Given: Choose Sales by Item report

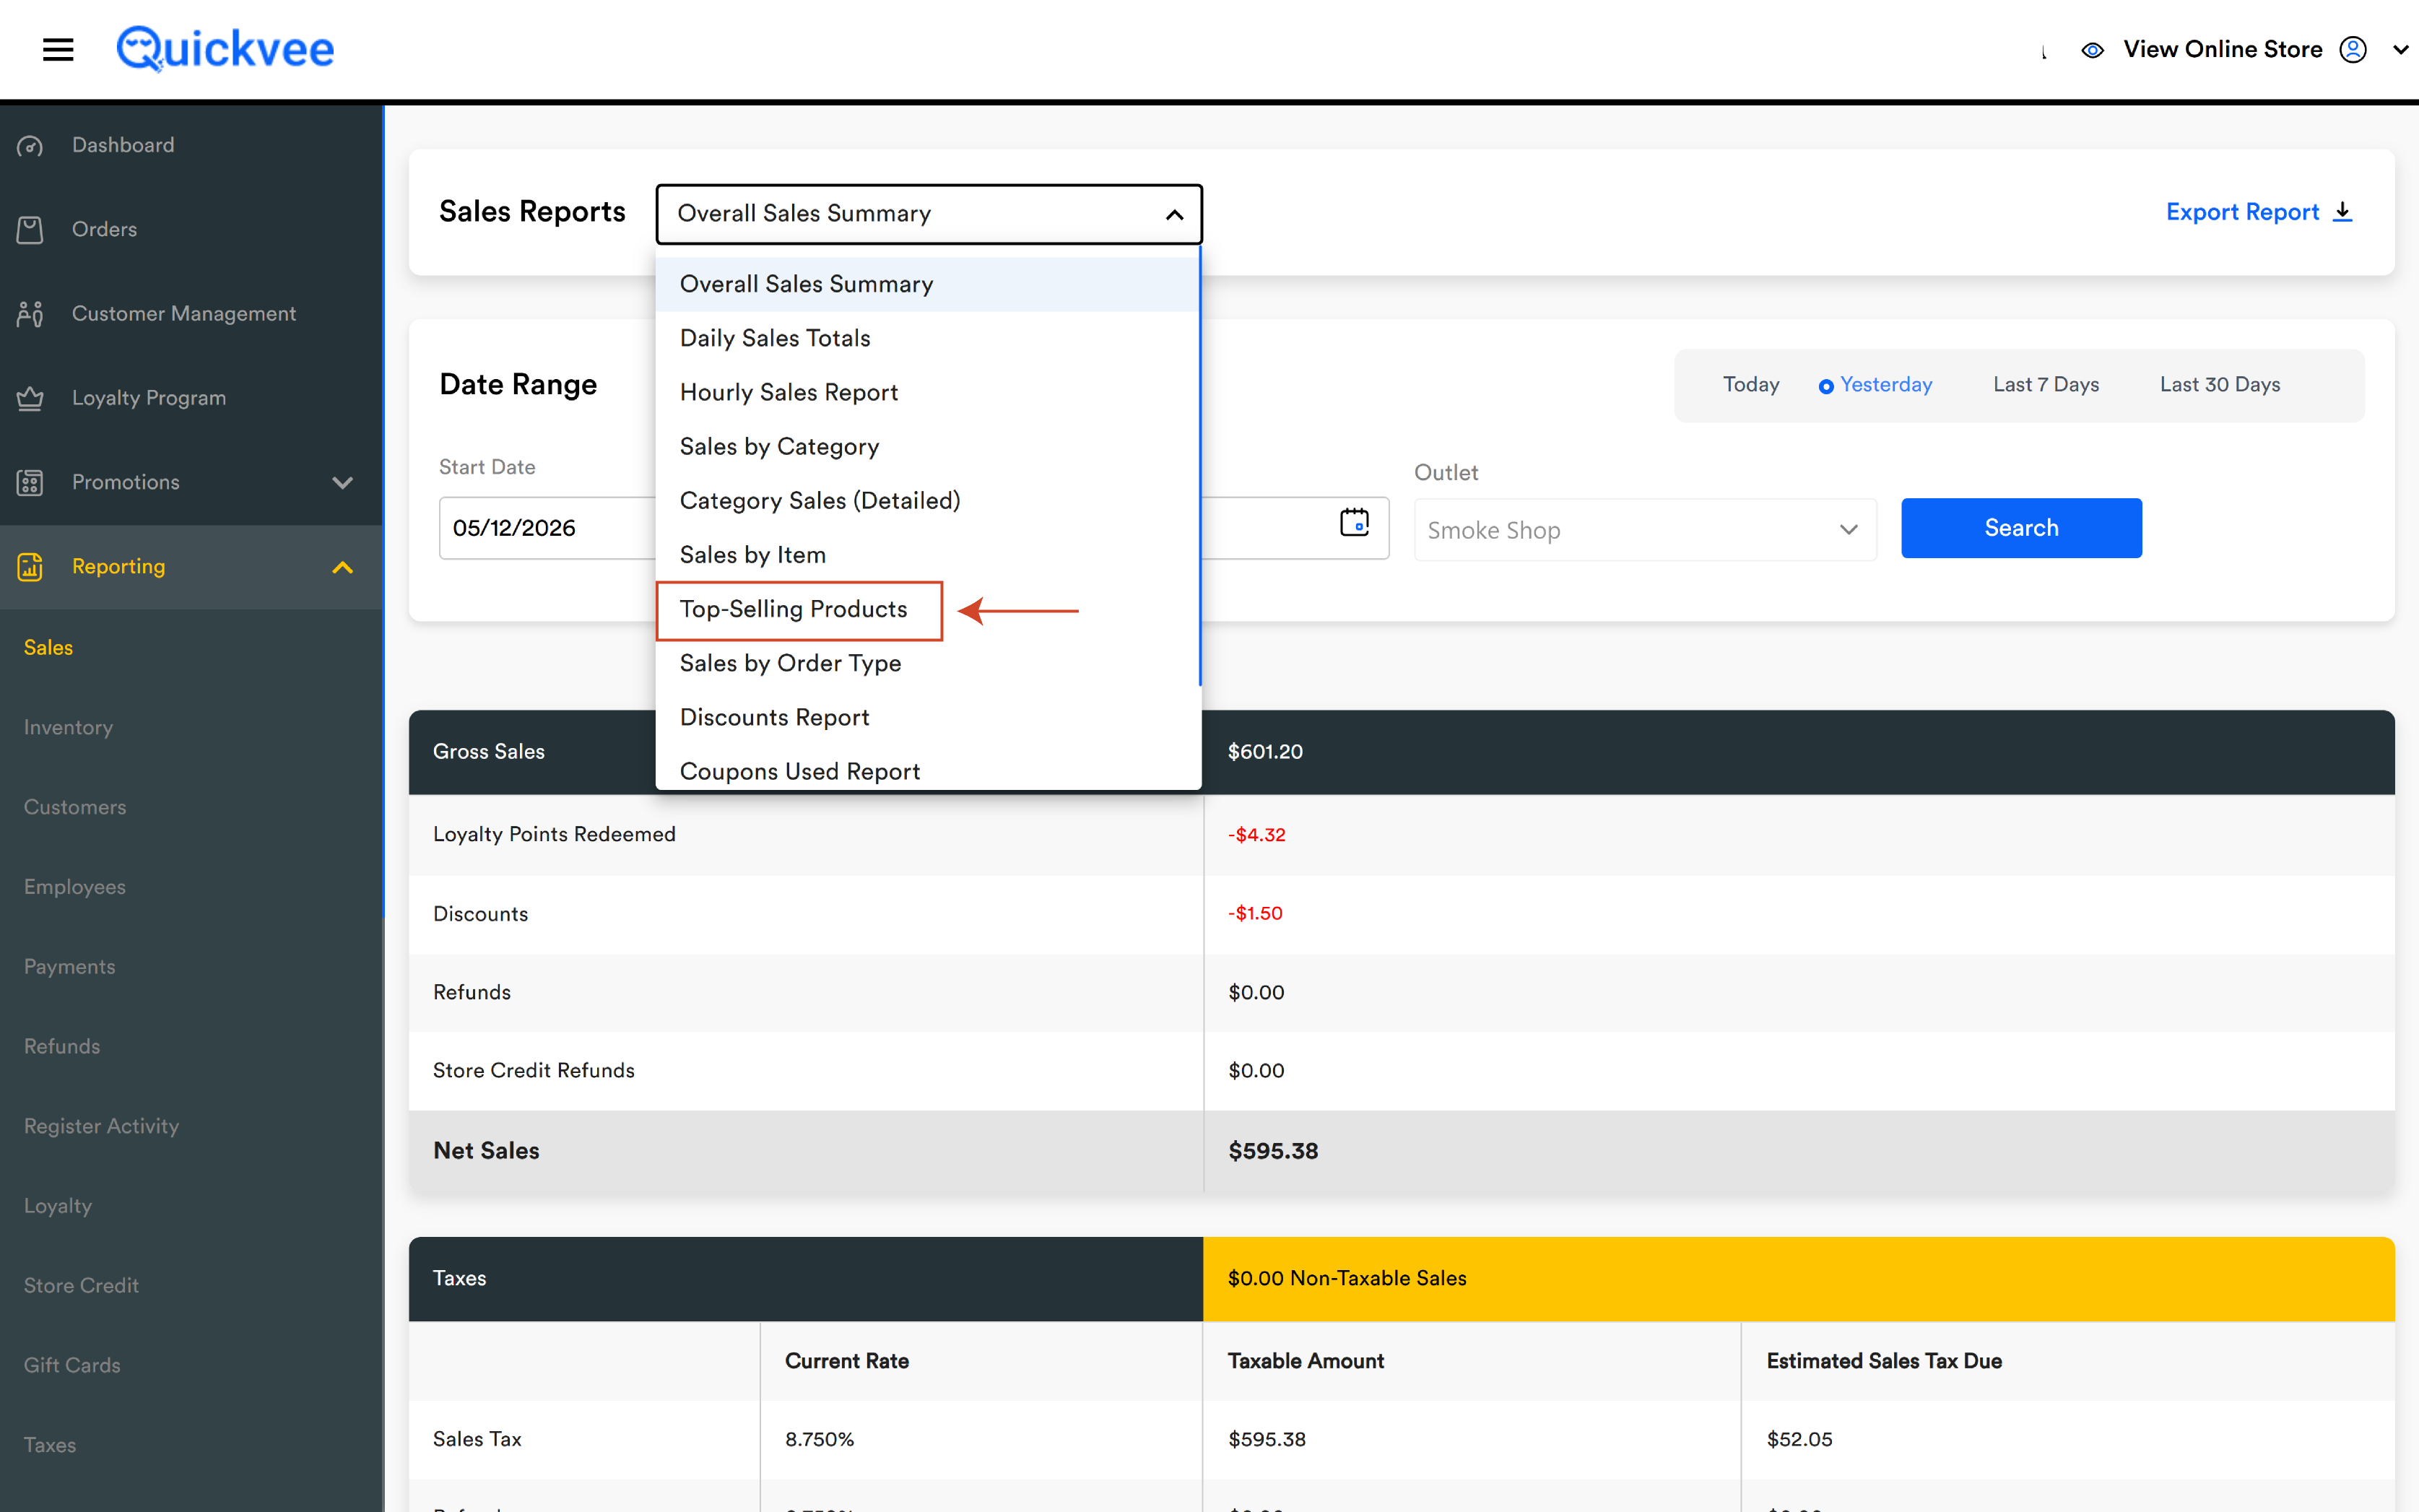Looking at the screenshot, I should [927, 554].
